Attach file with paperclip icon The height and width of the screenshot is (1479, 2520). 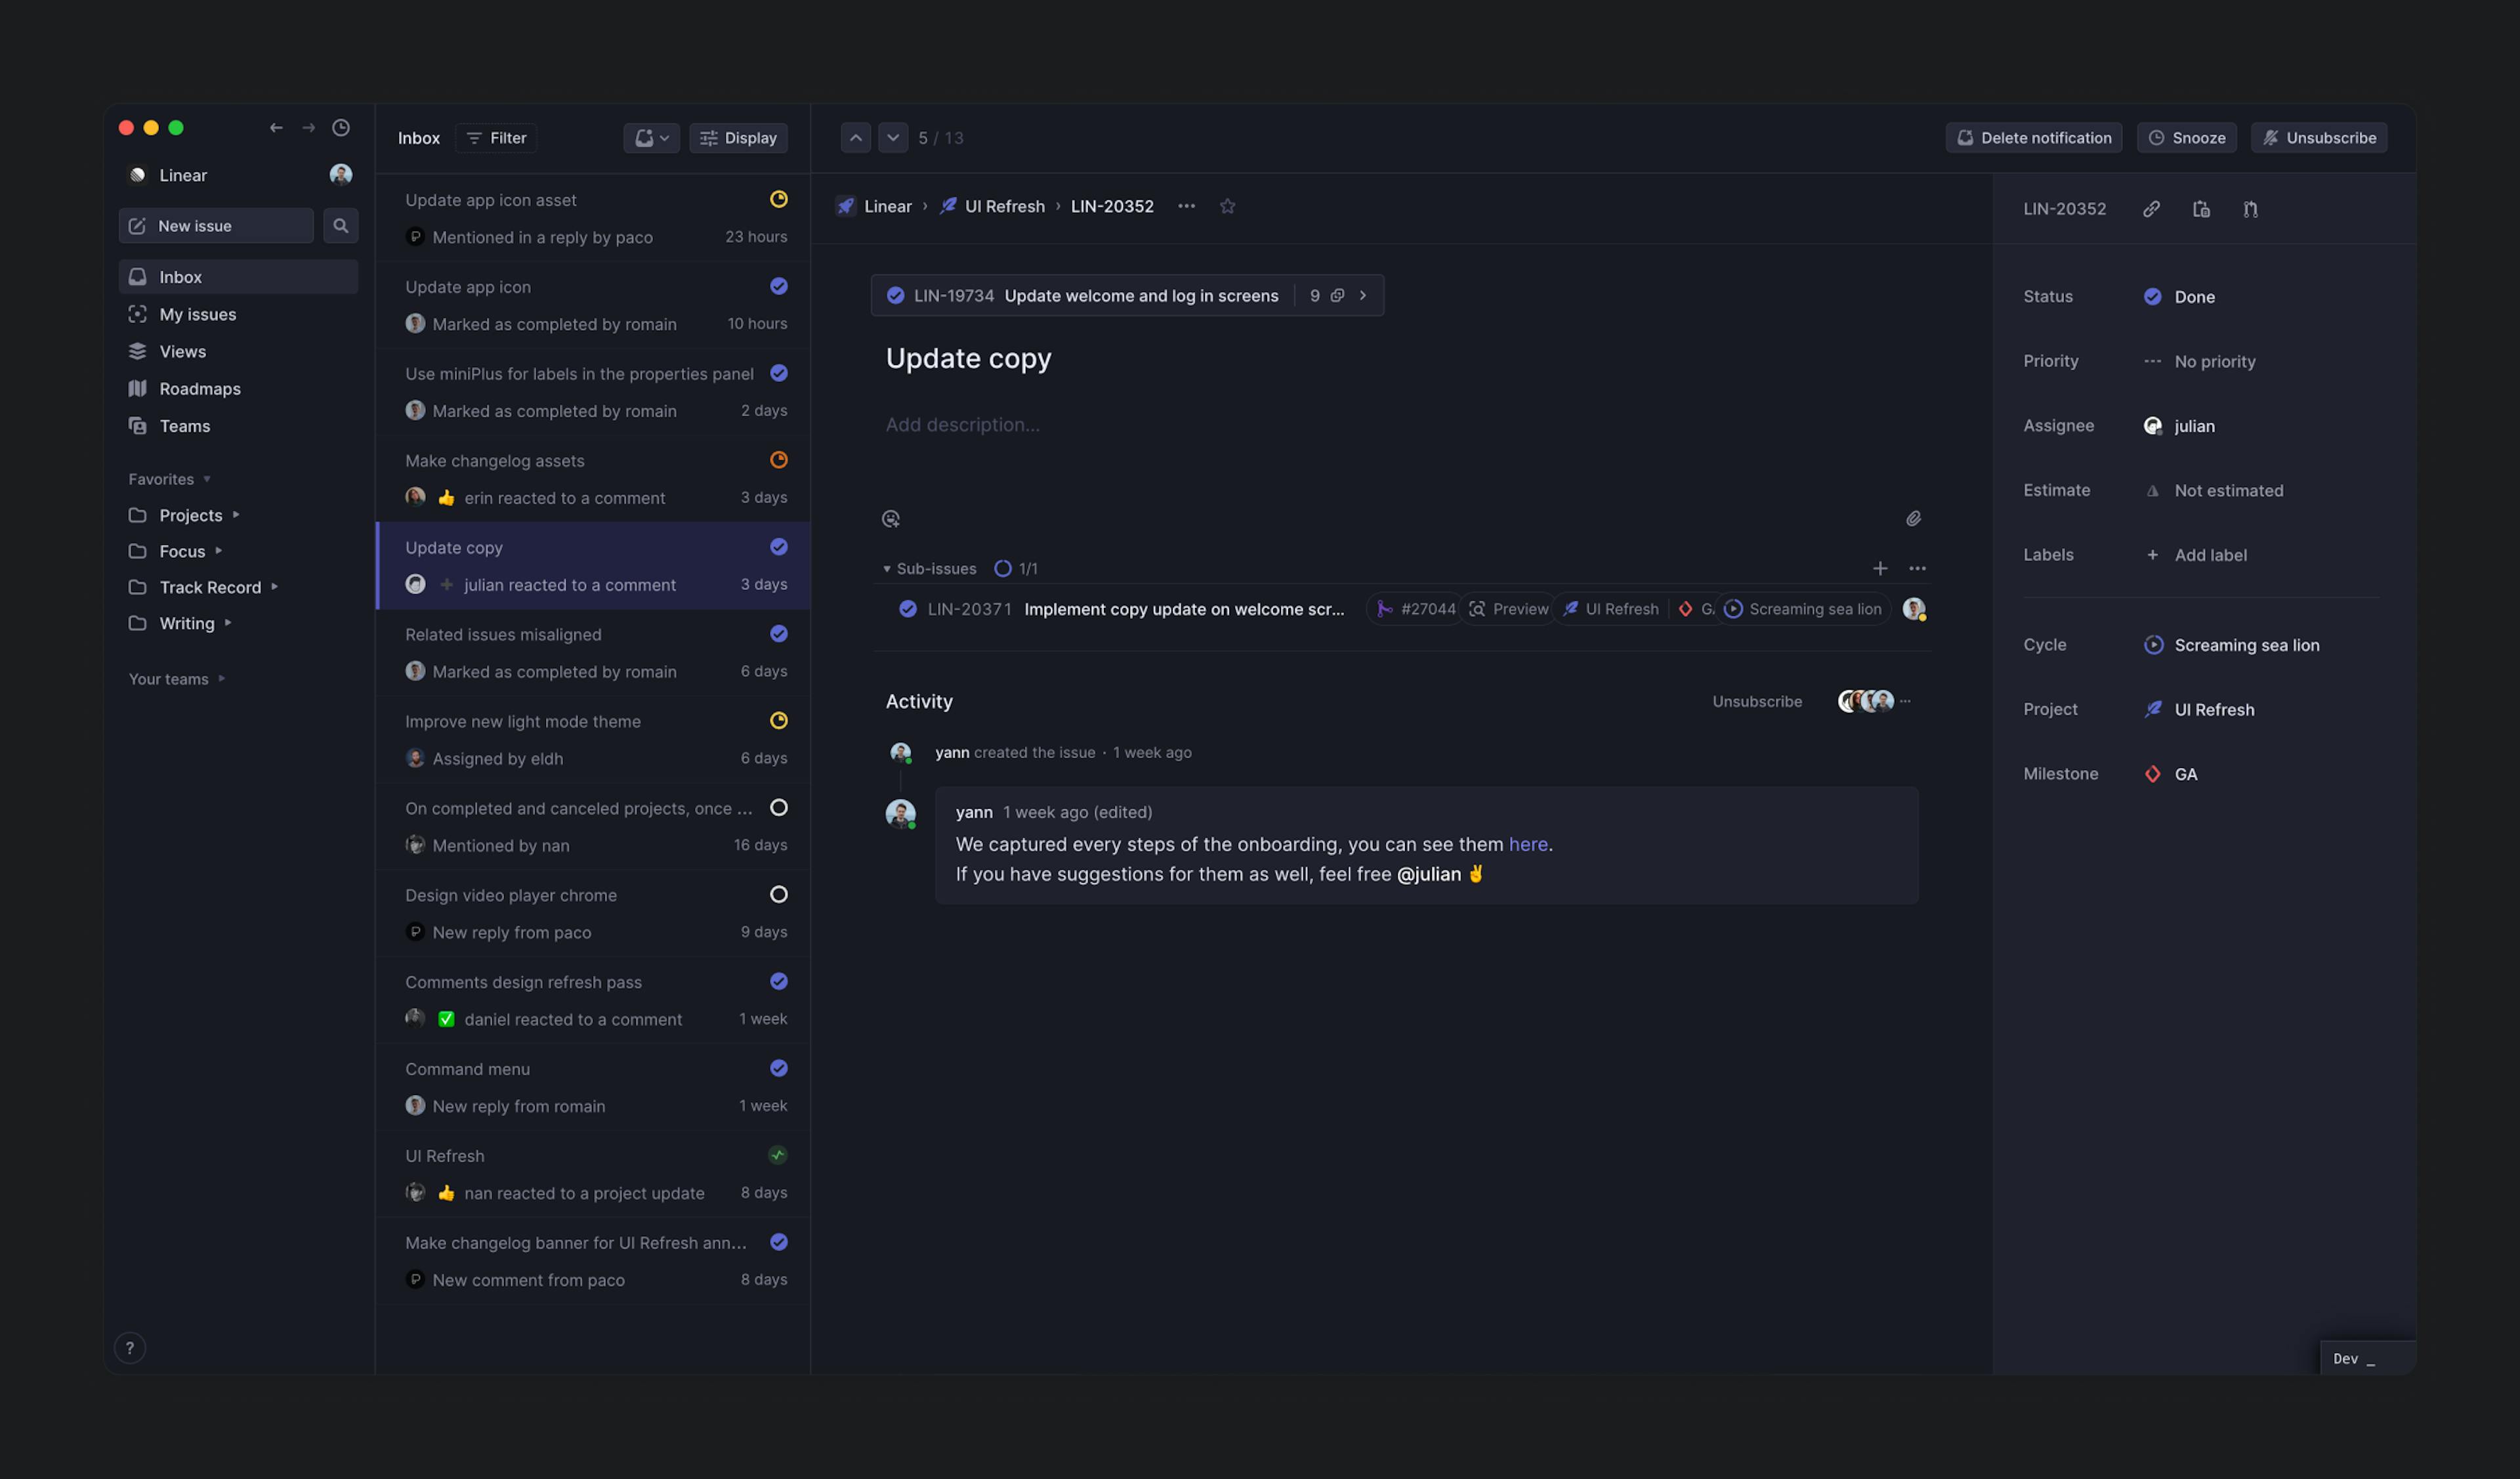pos(1913,518)
